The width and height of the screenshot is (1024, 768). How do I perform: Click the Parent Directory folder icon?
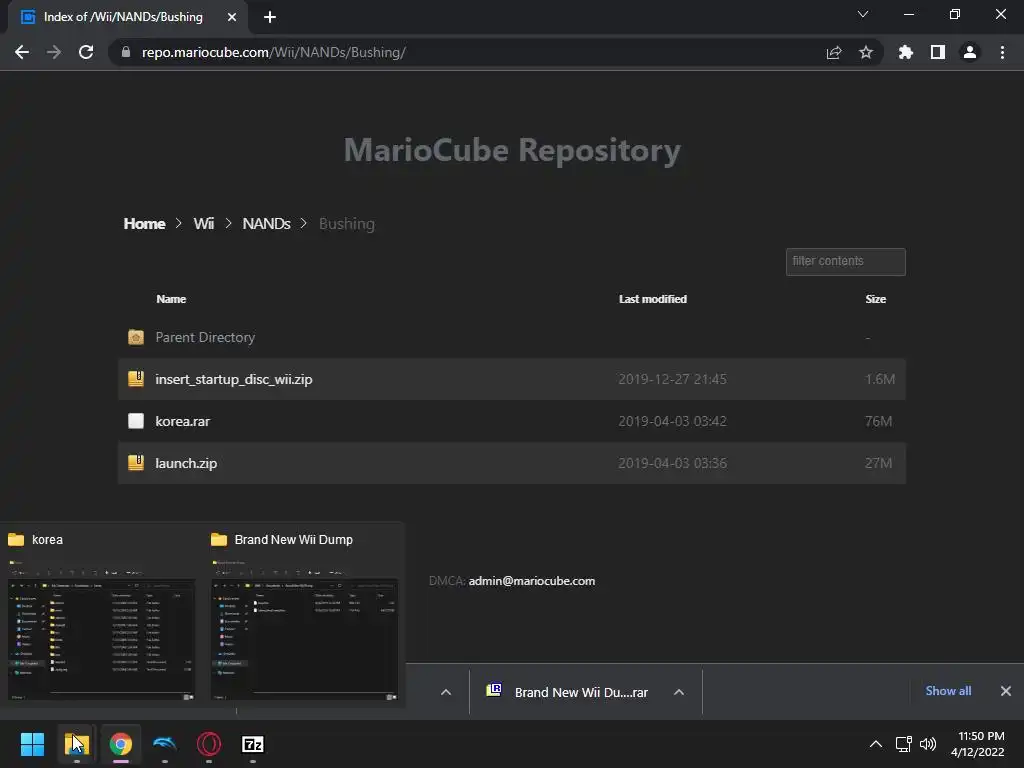pyautogui.click(x=136, y=337)
